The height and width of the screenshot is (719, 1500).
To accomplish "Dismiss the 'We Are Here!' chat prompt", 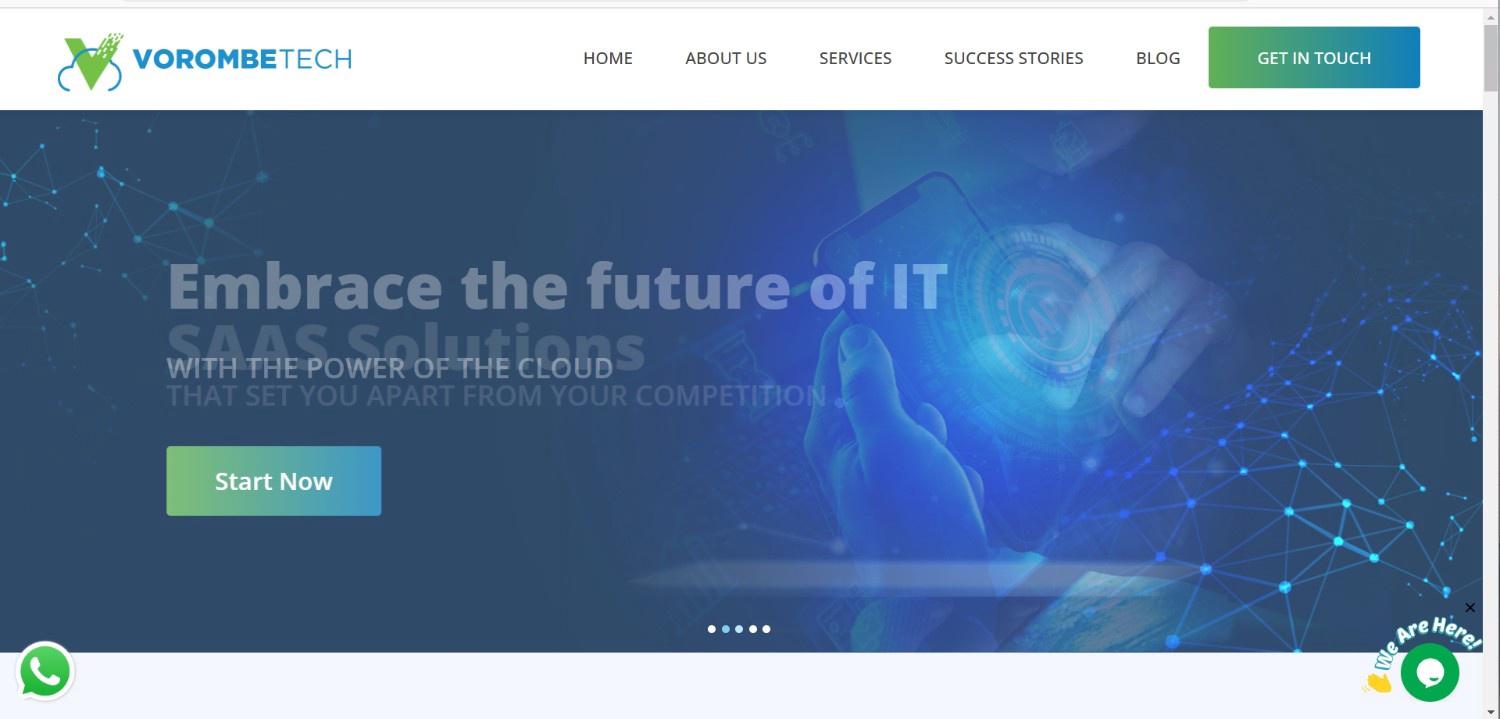I will (x=1470, y=607).
